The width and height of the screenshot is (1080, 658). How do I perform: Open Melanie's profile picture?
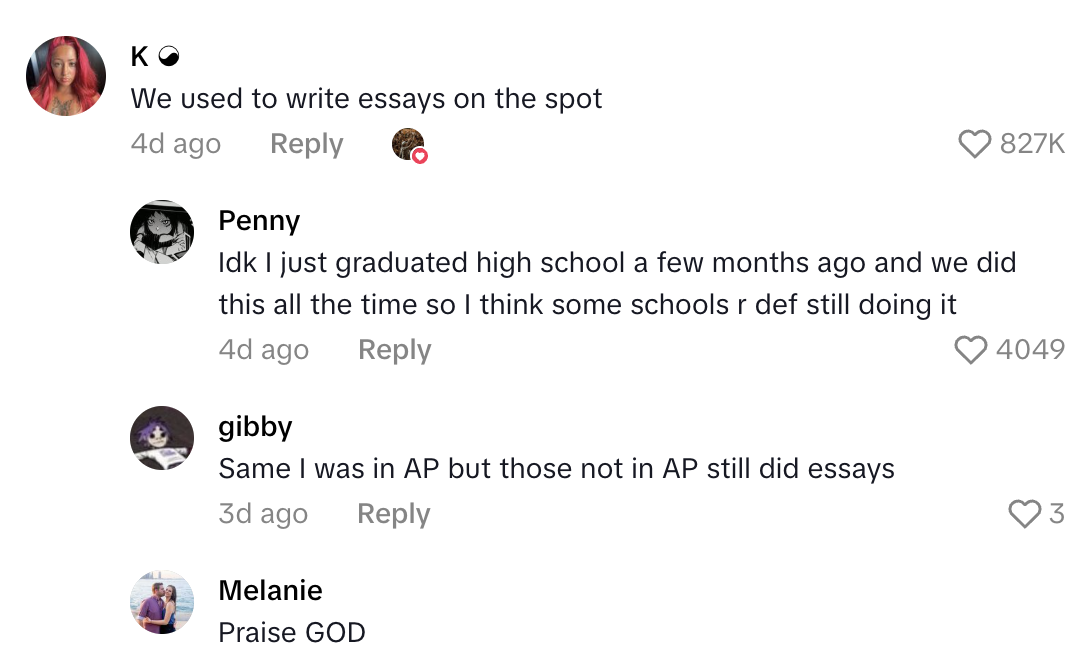coord(161,602)
